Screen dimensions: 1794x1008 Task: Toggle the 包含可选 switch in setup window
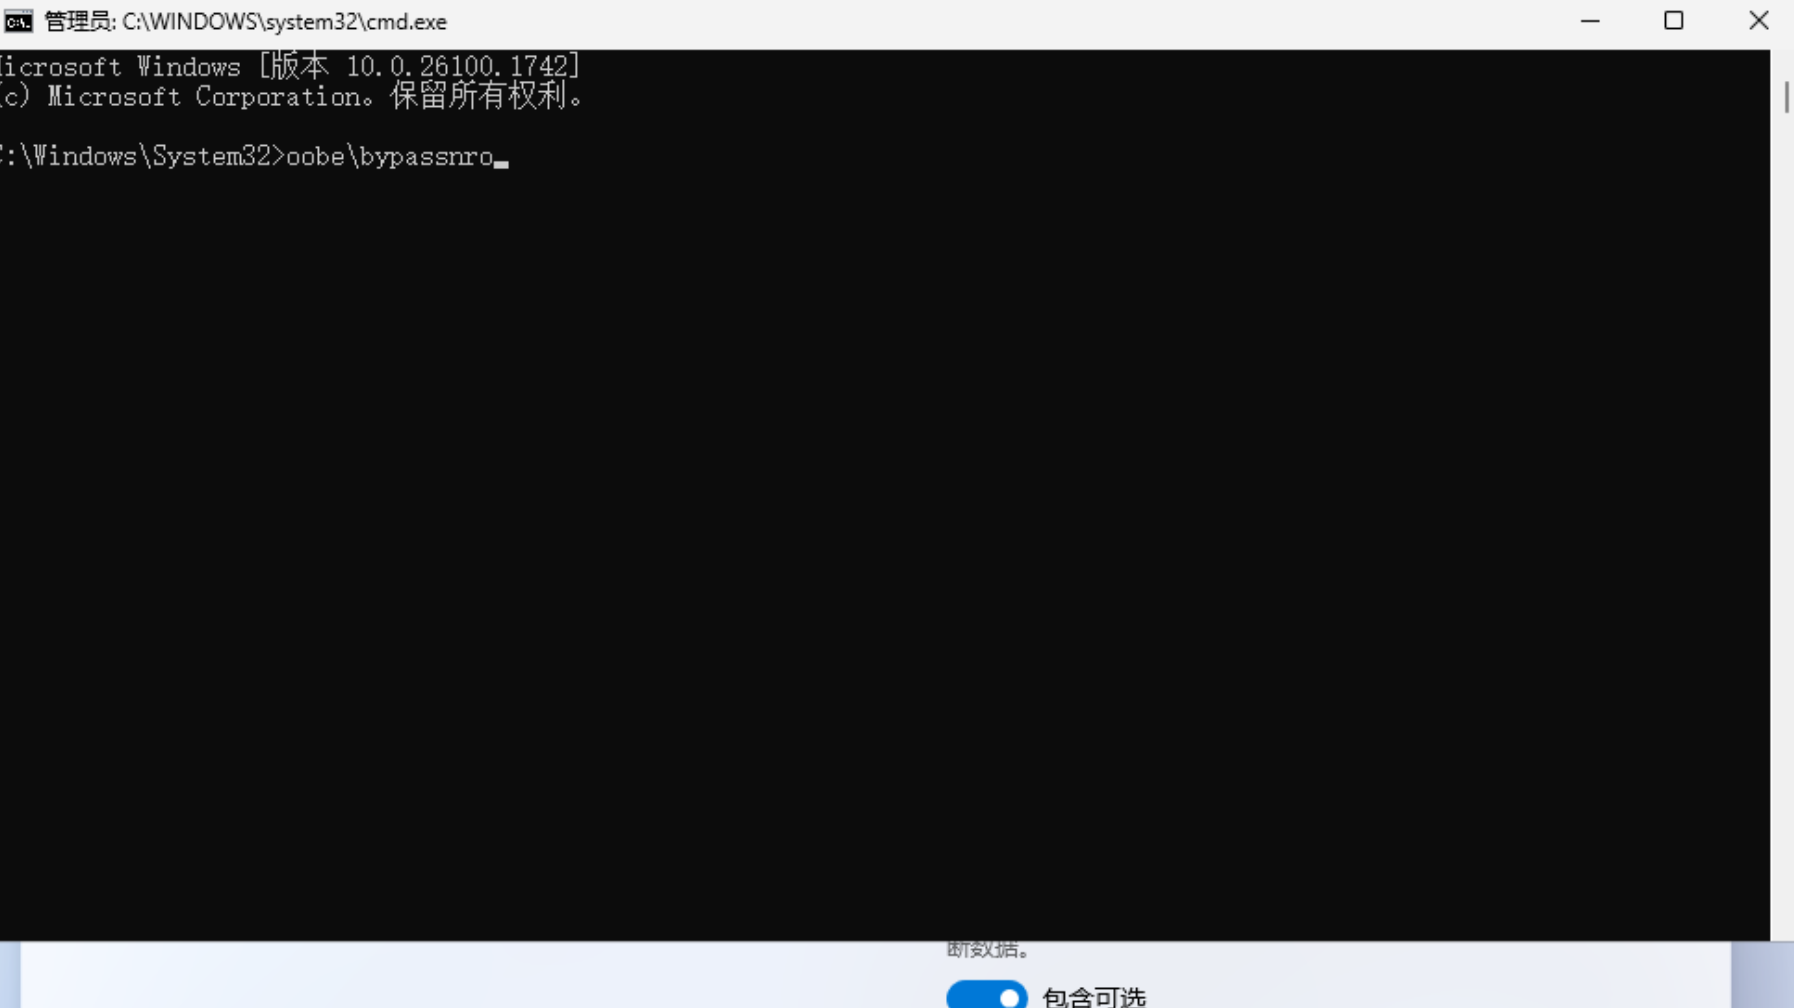coord(987,995)
